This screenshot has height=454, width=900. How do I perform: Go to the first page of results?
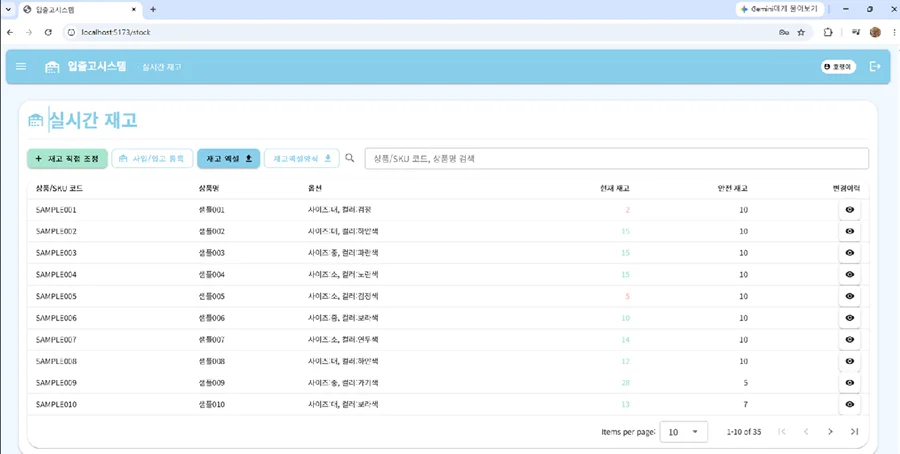[782, 432]
